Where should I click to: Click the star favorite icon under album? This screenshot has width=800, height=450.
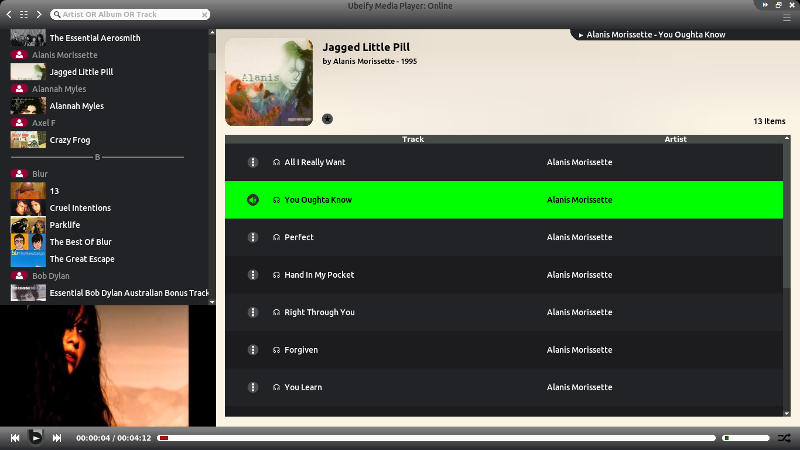coord(328,119)
